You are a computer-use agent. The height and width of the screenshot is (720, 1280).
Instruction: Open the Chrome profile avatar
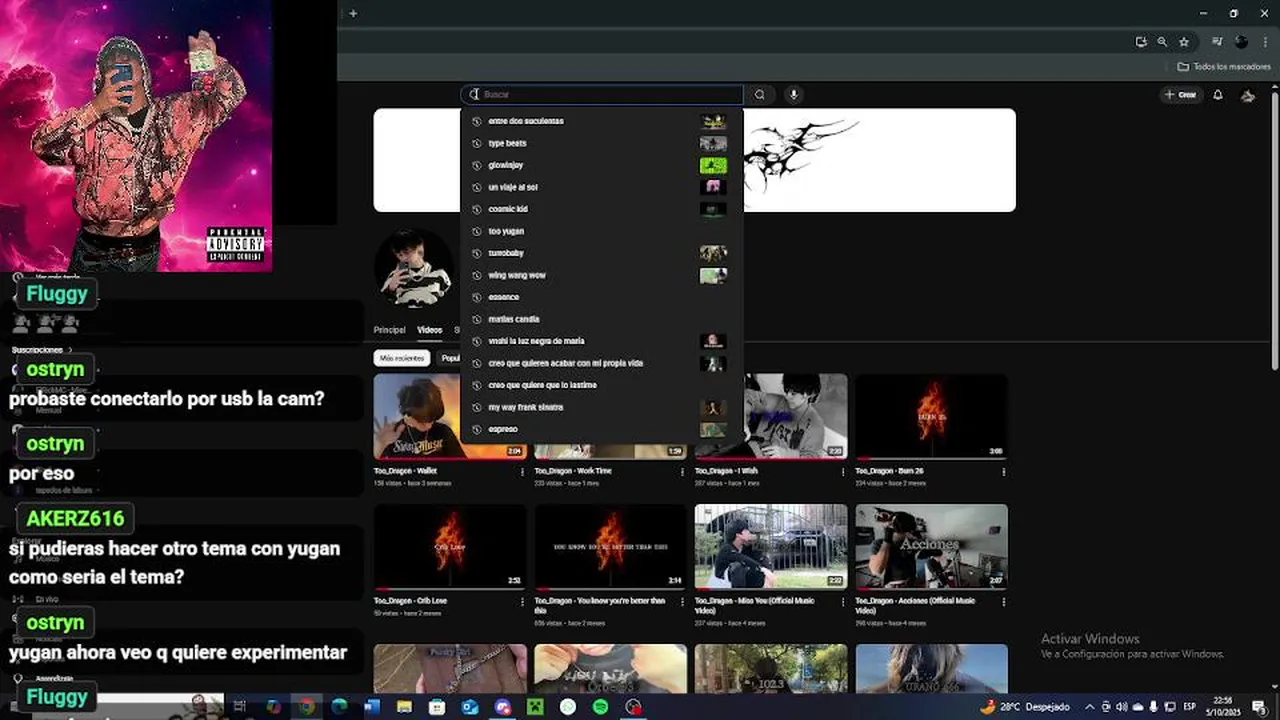[1241, 42]
